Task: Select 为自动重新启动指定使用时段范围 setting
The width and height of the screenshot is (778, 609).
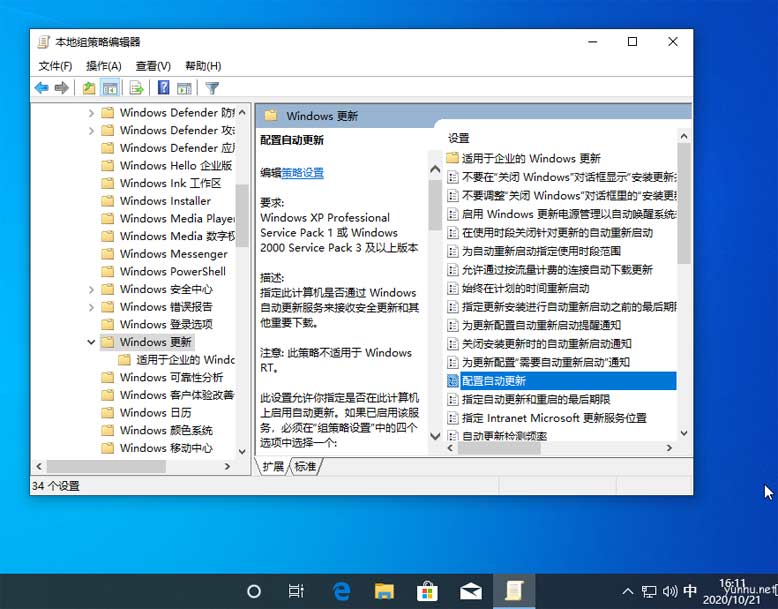Action: click(534, 251)
